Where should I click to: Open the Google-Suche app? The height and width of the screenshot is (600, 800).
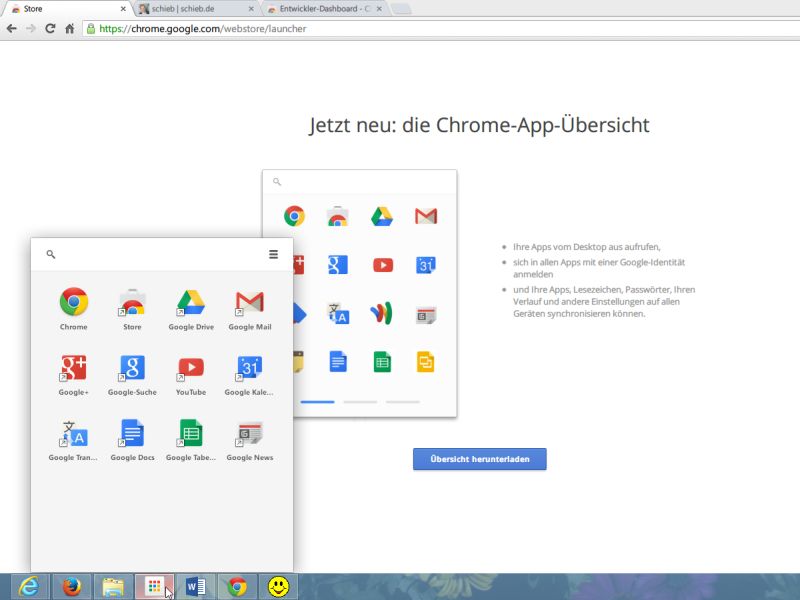tap(132, 374)
